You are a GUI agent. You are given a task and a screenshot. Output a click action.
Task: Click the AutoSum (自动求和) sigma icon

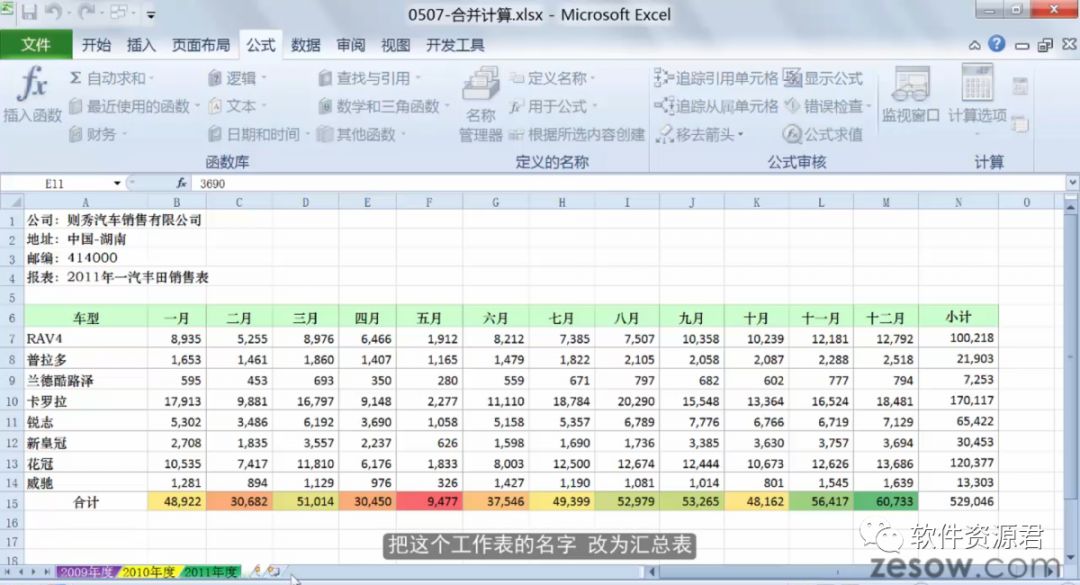[76, 78]
